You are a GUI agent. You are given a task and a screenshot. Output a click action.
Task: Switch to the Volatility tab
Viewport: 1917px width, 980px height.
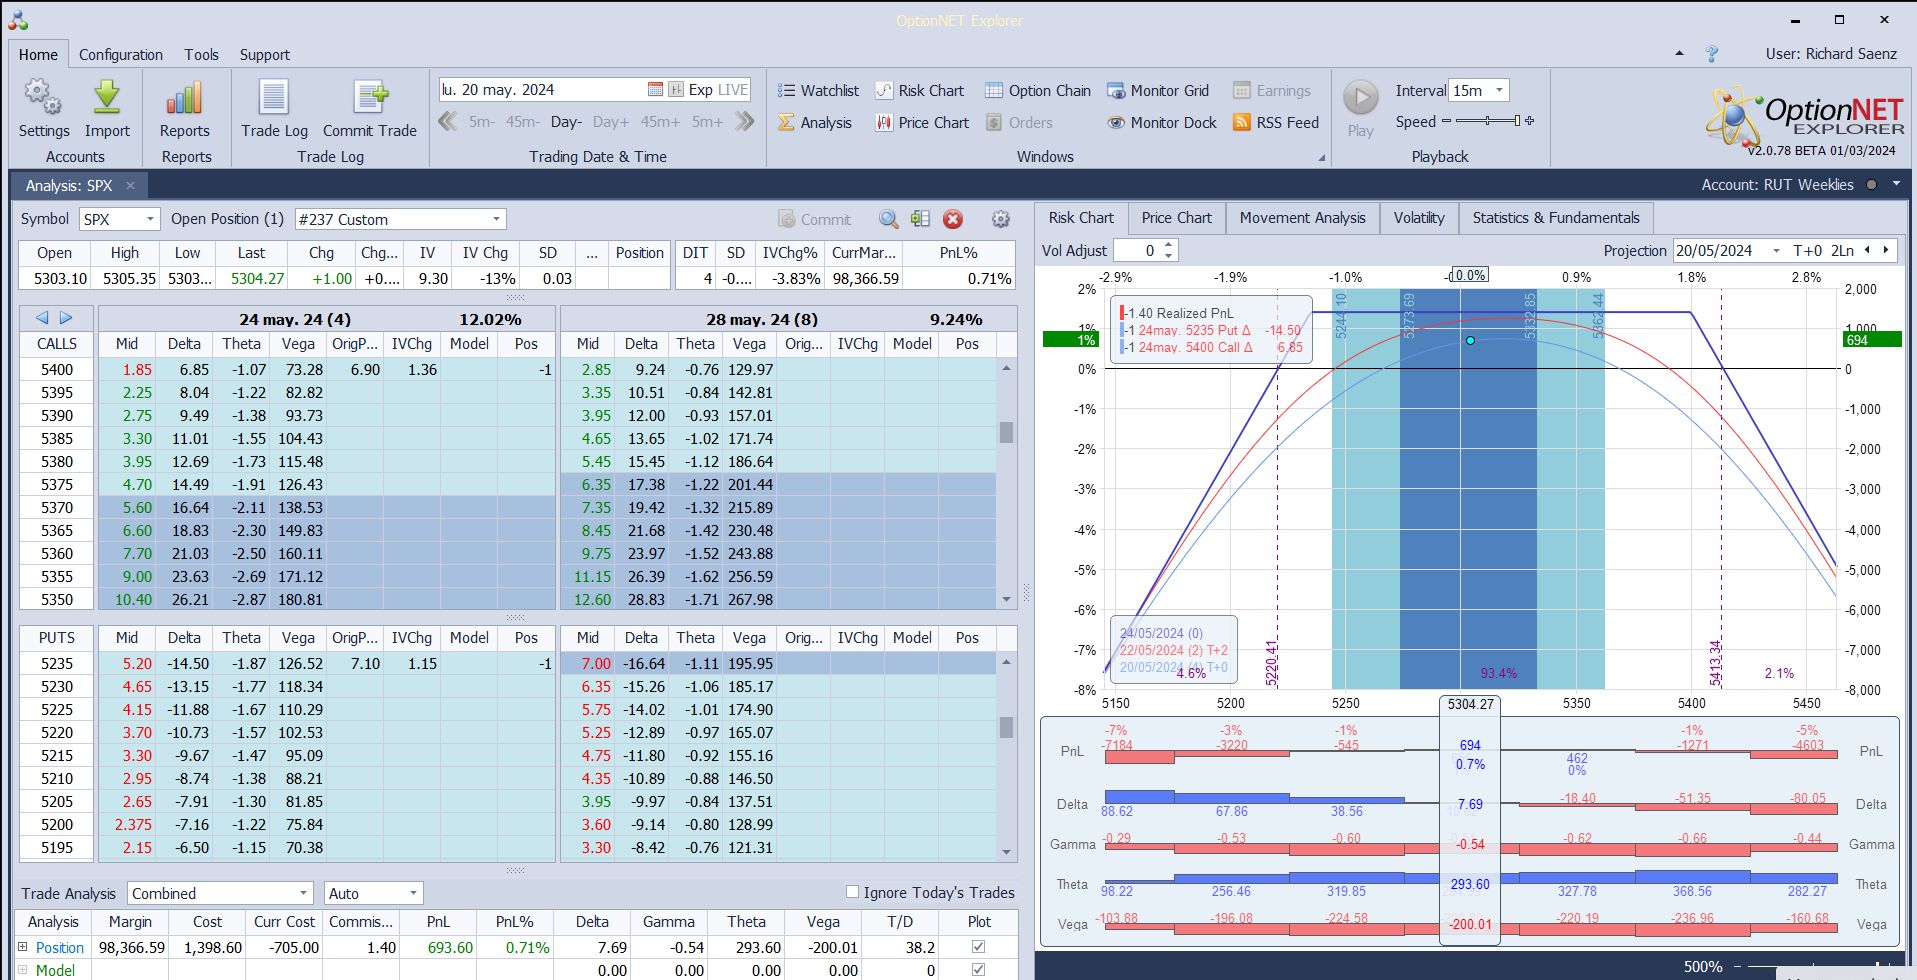1418,218
